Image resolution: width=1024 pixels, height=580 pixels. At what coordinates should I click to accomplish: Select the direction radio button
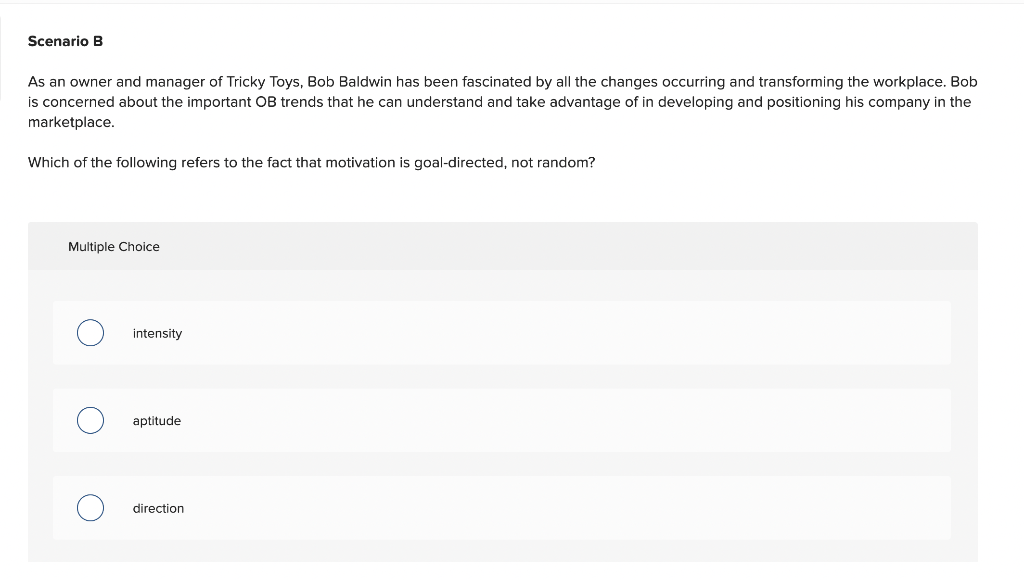click(90, 508)
